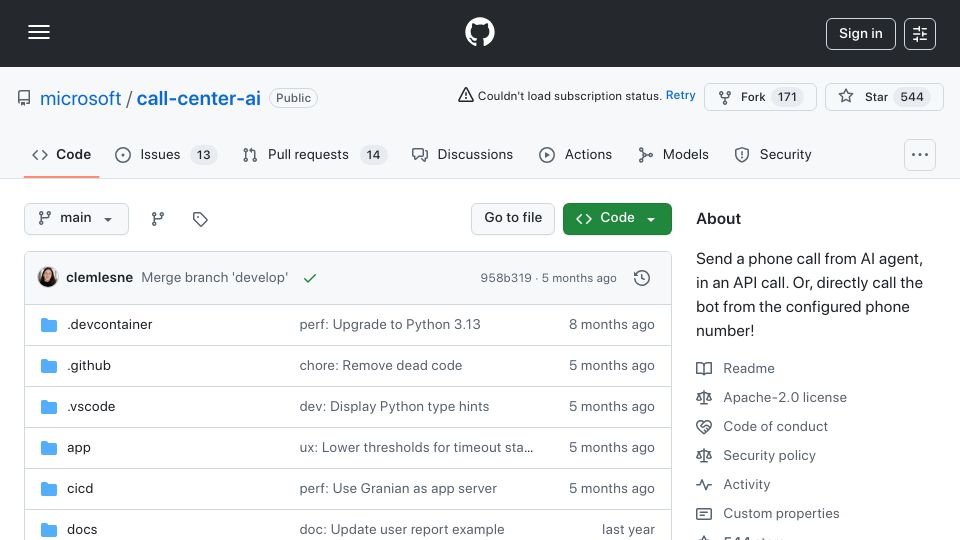Open the hamburger navigation menu
This screenshot has height=540, width=960.
pyautogui.click(x=39, y=32)
